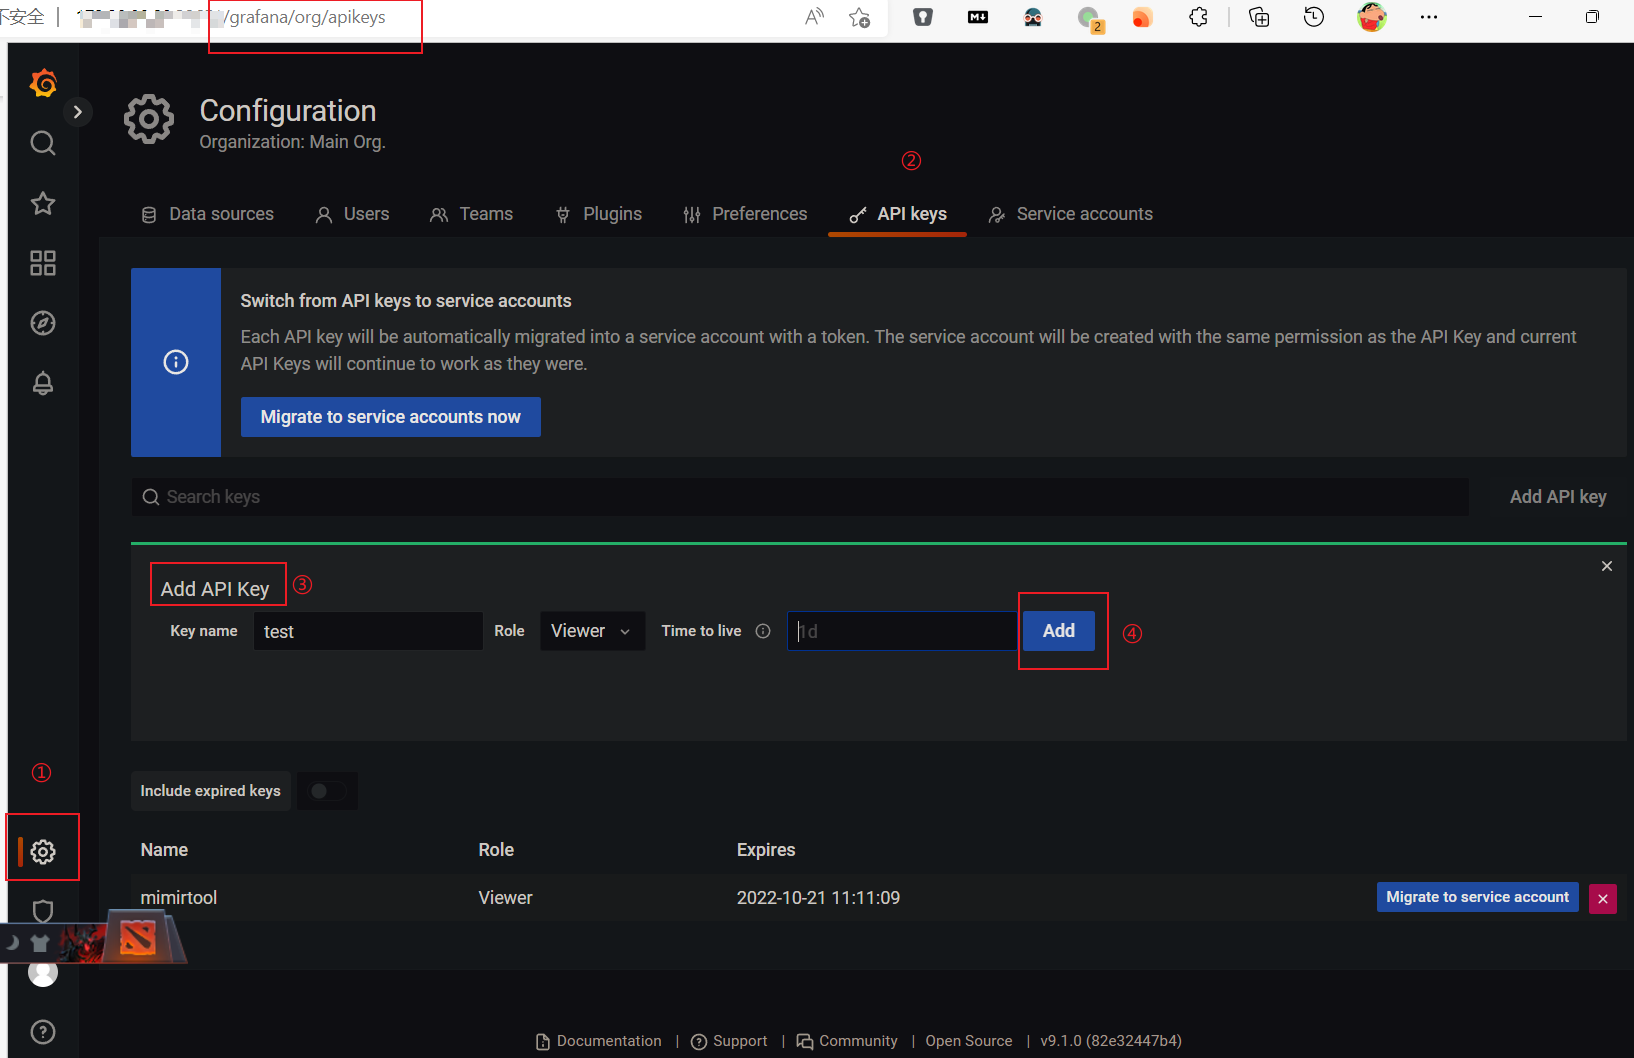1634x1058 pixels.
Task: Enable the Include expired keys toggle
Action: pos(327,790)
